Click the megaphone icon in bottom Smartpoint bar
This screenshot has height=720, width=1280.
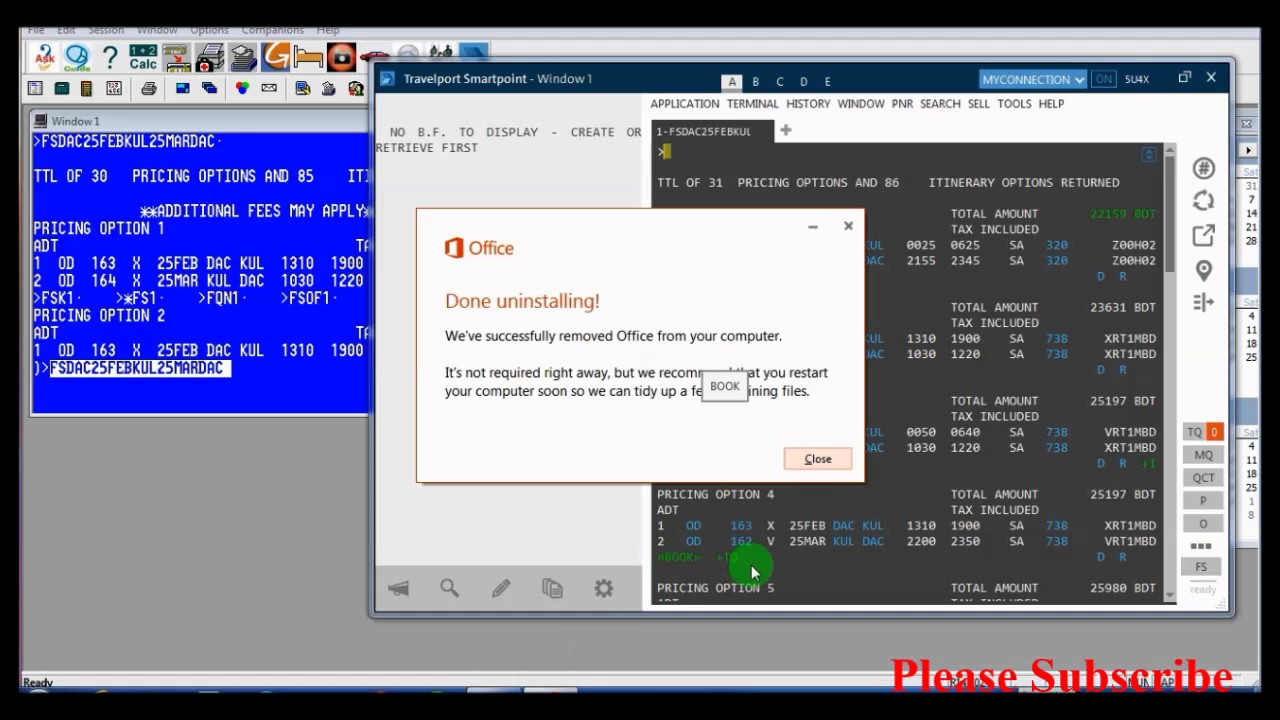pos(398,588)
